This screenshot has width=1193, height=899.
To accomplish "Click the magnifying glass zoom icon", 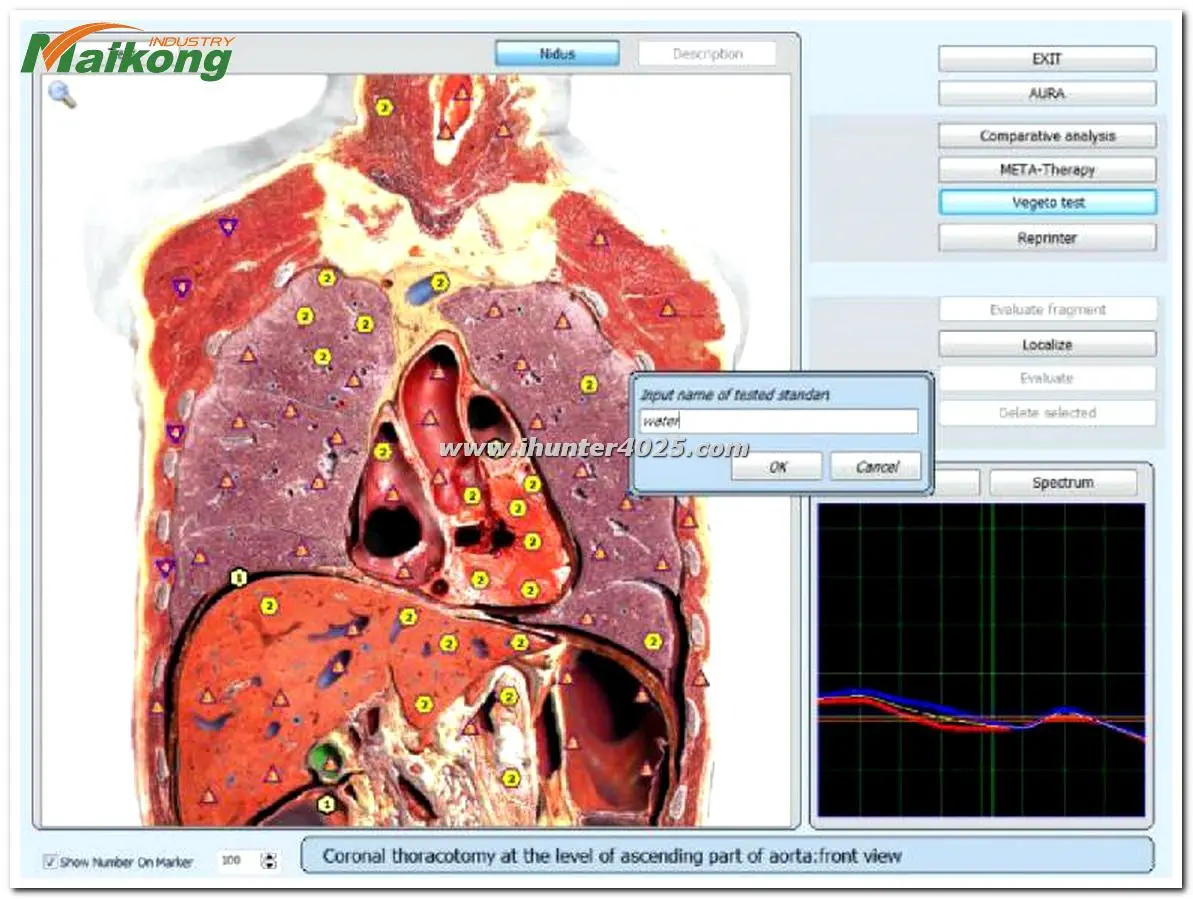I will [62, 94].
